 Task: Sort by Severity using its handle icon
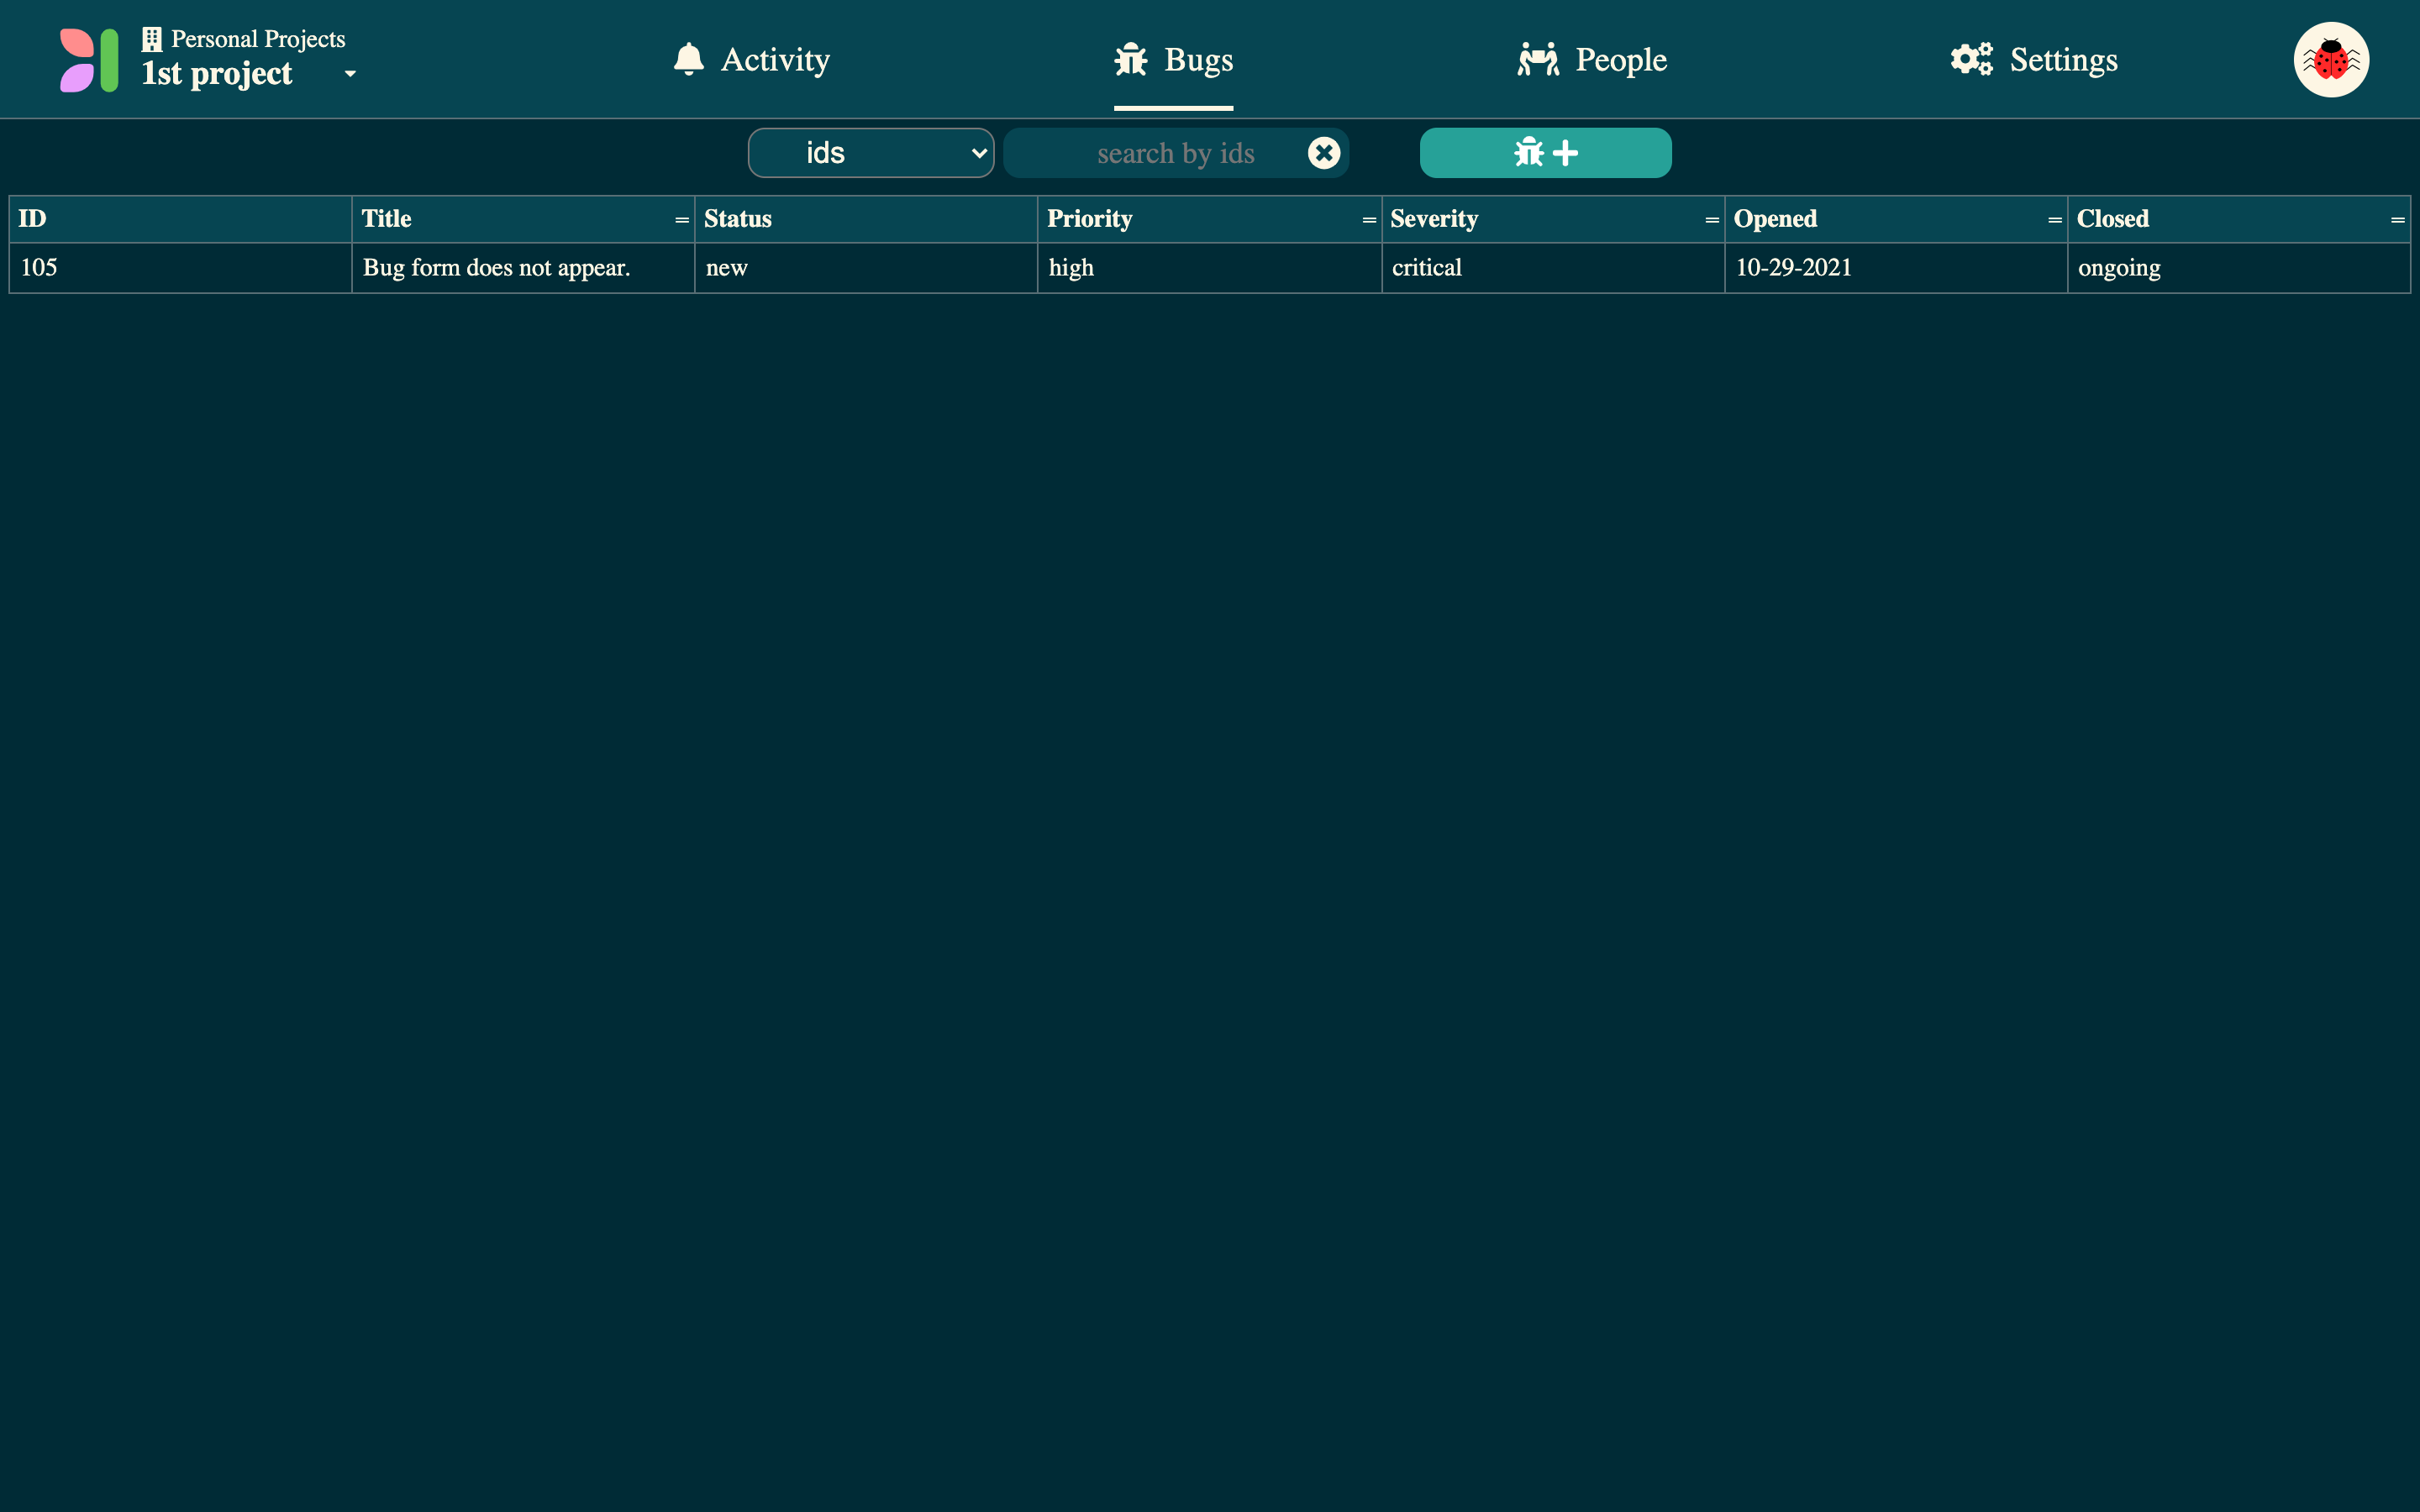[1712, 220]
